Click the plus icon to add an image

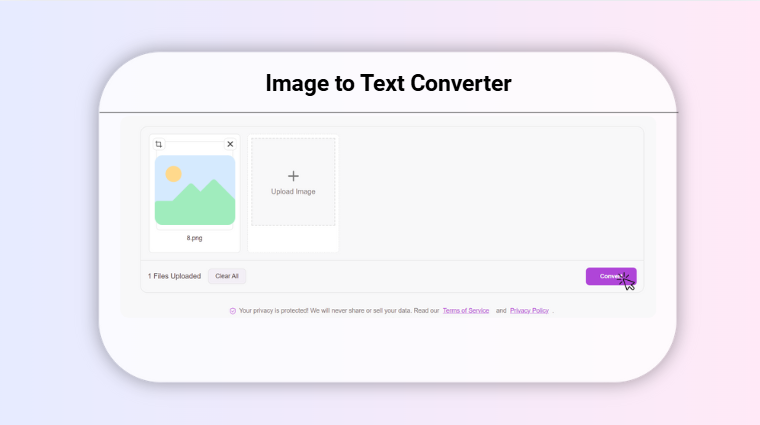[x=293, y=176]
